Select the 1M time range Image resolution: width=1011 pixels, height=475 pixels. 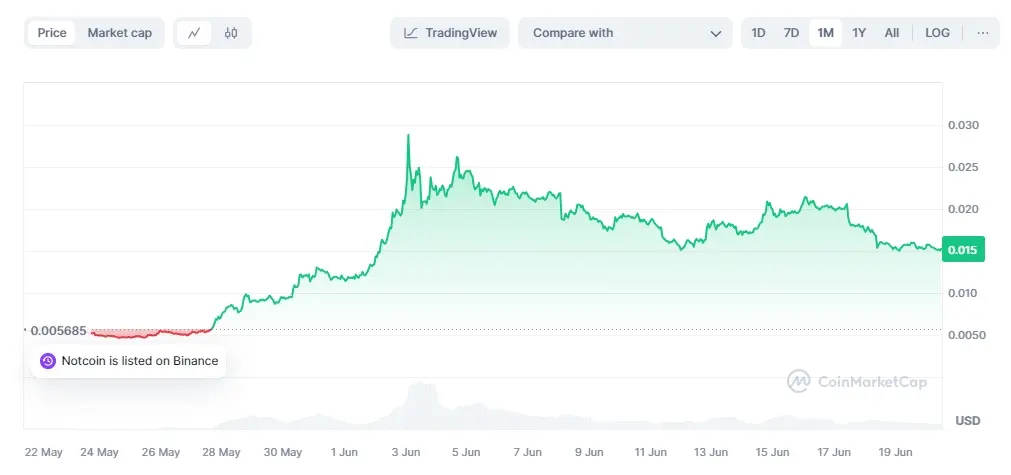tap(825, 33)
